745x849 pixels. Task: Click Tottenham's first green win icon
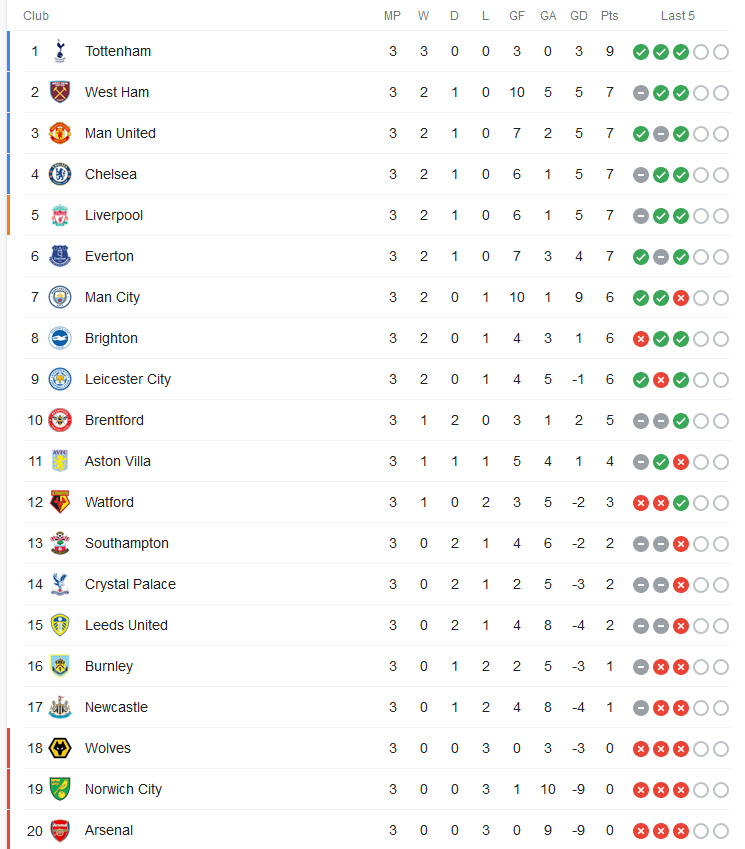click(x=641, y=52)
